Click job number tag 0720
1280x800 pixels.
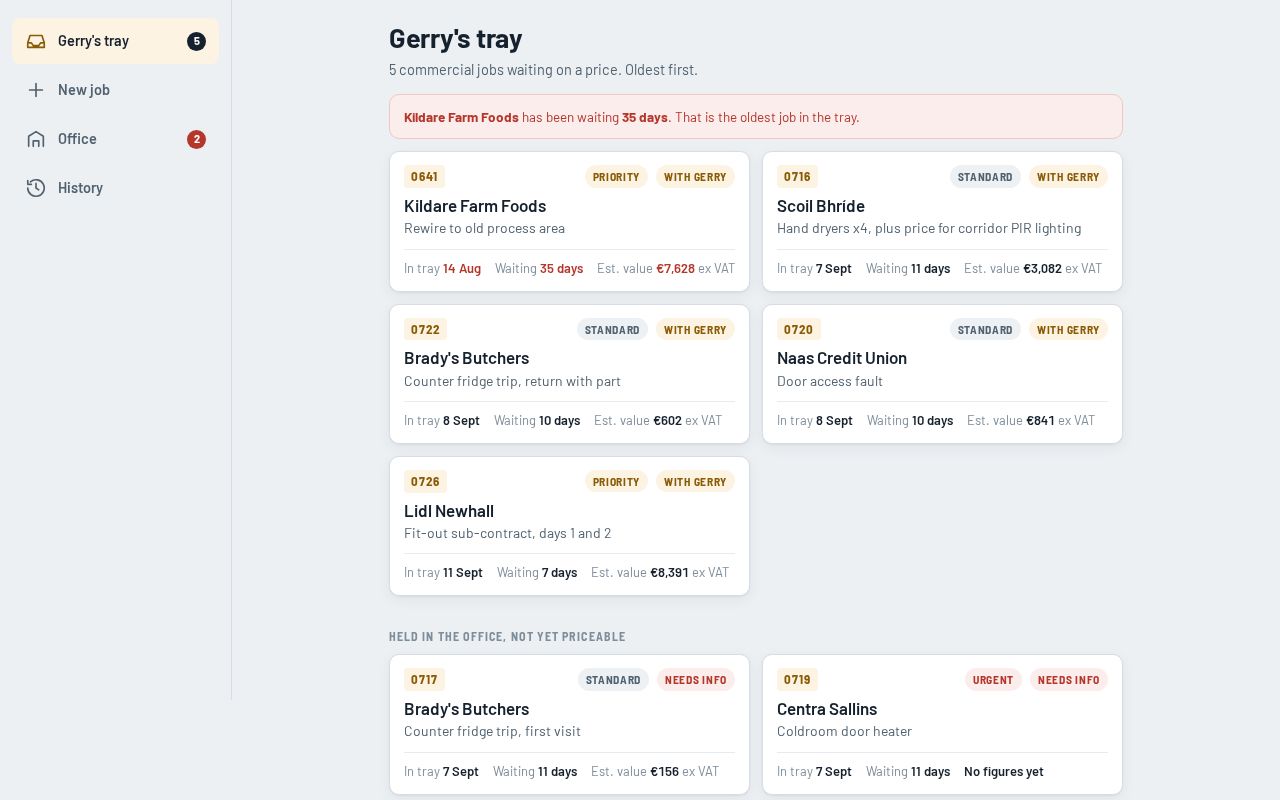[x=798, y=330]
